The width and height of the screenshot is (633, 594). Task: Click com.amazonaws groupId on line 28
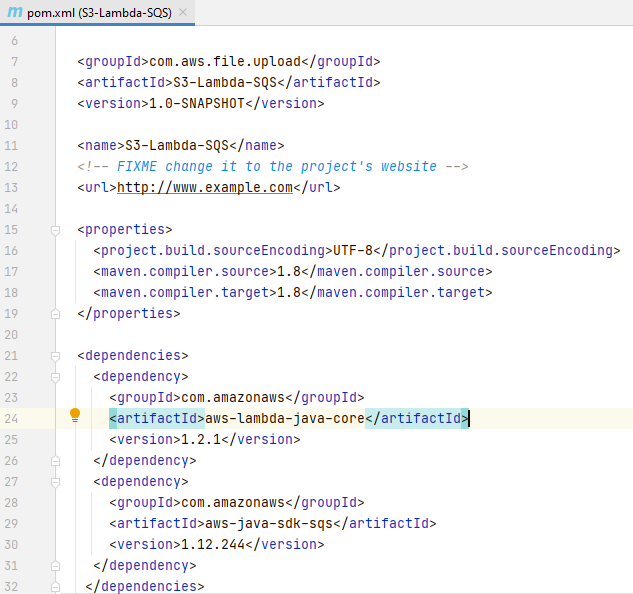coord(233,502)
